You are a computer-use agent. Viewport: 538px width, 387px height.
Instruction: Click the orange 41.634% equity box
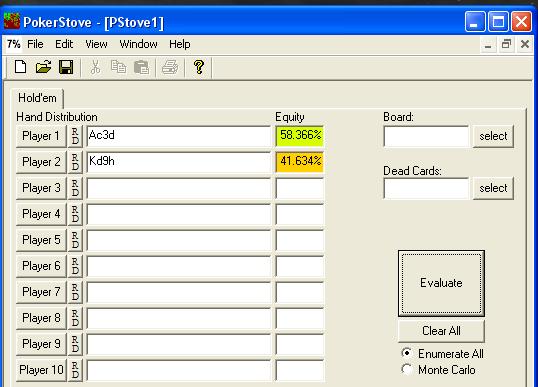pyautogui.click(x=300, y=162)
